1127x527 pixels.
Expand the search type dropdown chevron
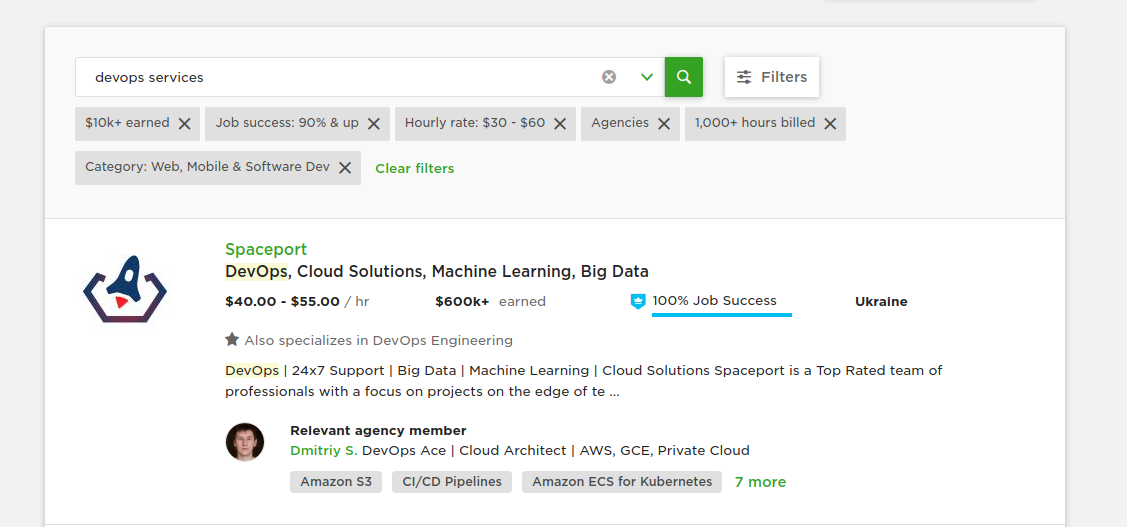pyautogui.click(x=647, y=77)
